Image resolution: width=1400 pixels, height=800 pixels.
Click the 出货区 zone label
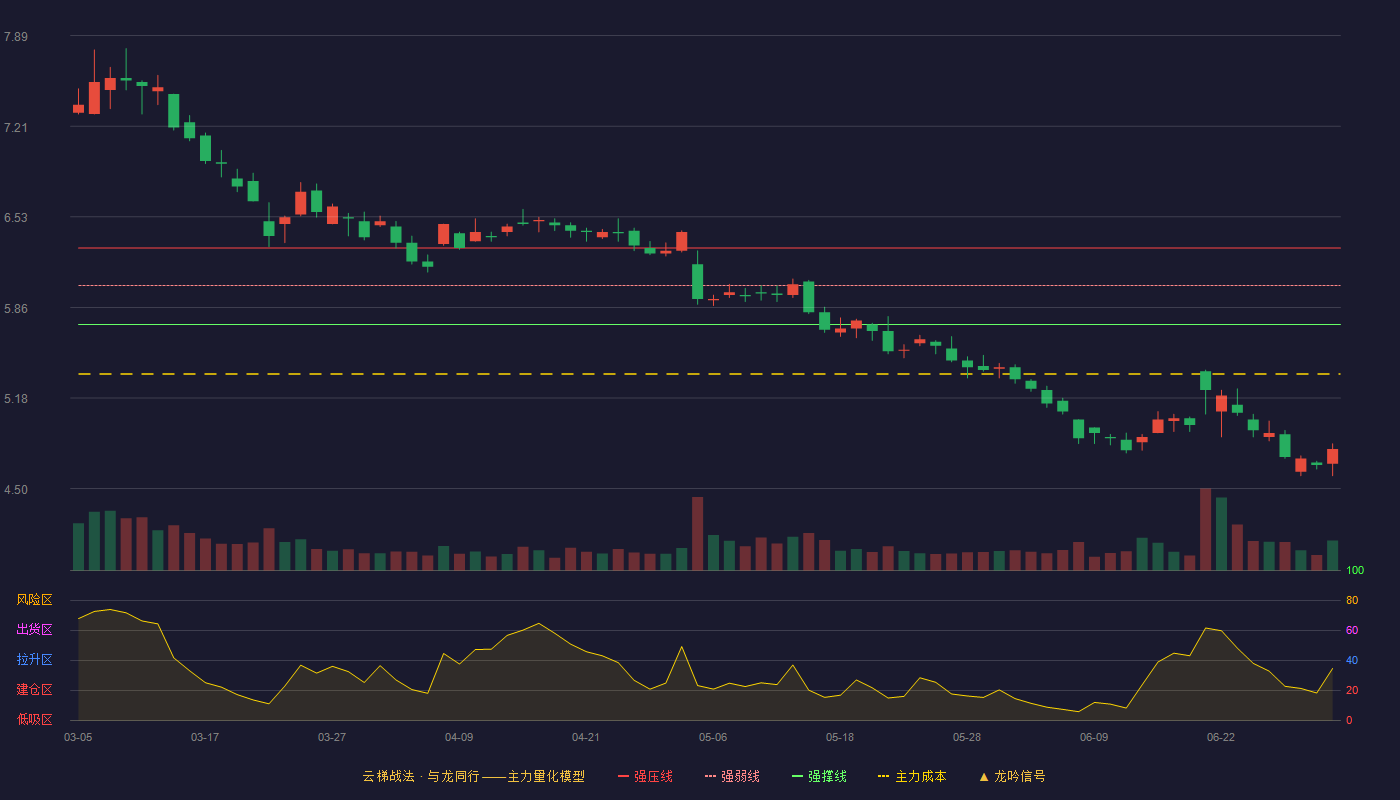point(34,630)
